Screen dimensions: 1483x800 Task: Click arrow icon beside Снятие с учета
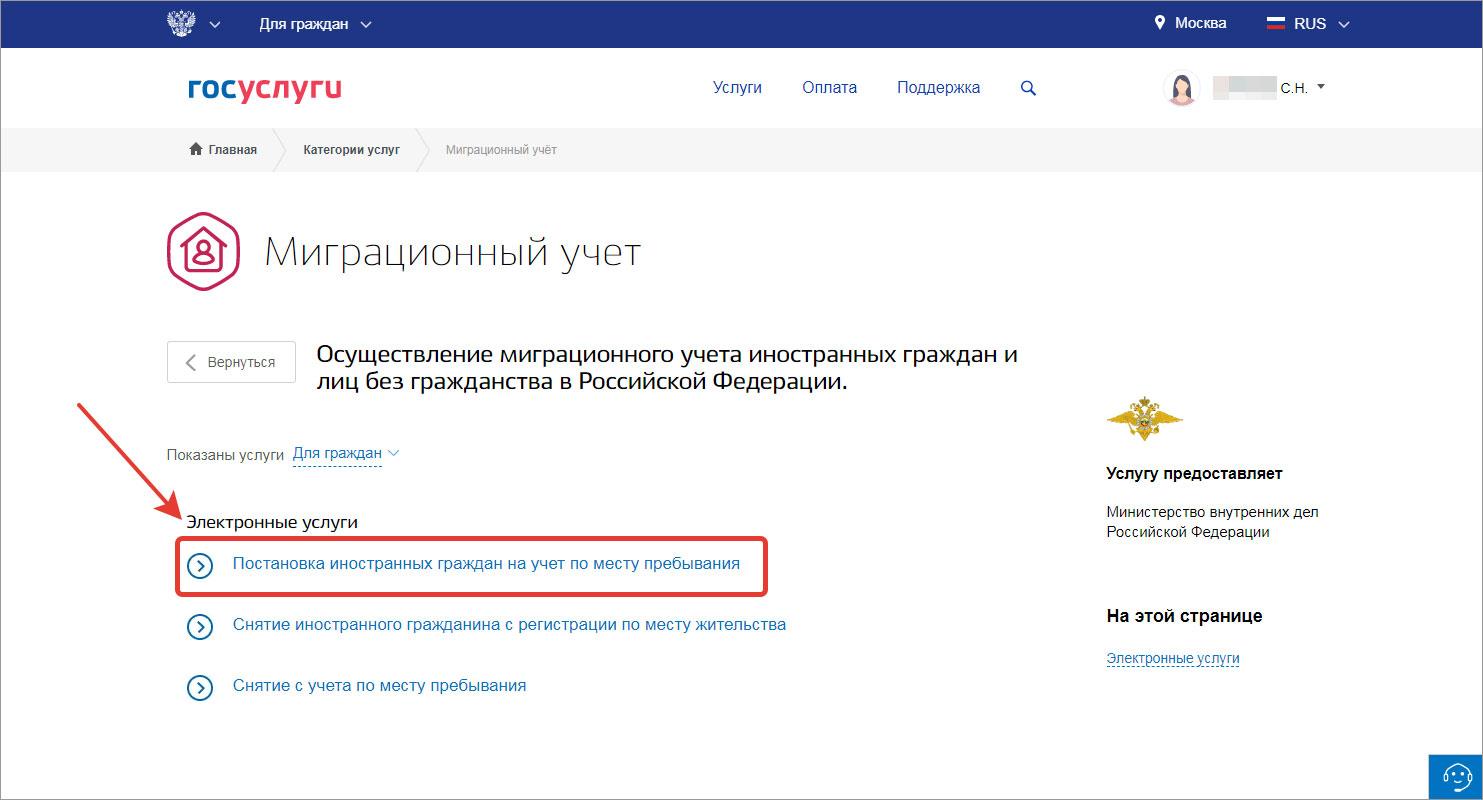[200, 688]
